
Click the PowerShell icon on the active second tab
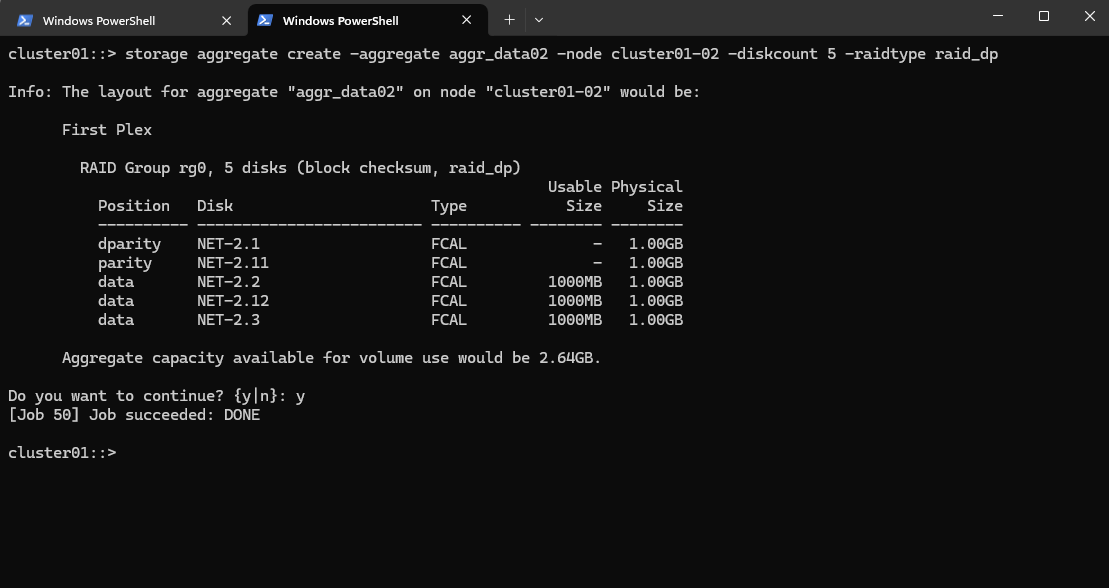point(265,21)
